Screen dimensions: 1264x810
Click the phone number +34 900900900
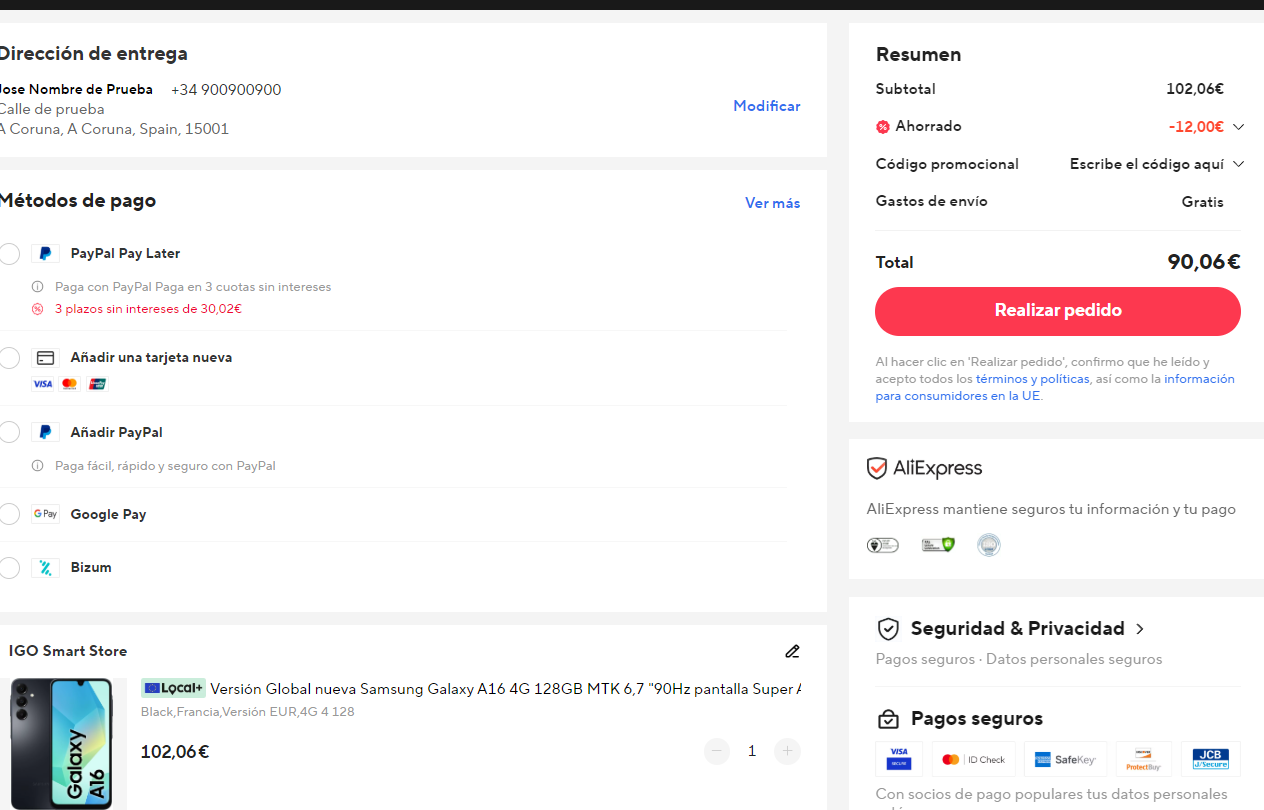226,90
